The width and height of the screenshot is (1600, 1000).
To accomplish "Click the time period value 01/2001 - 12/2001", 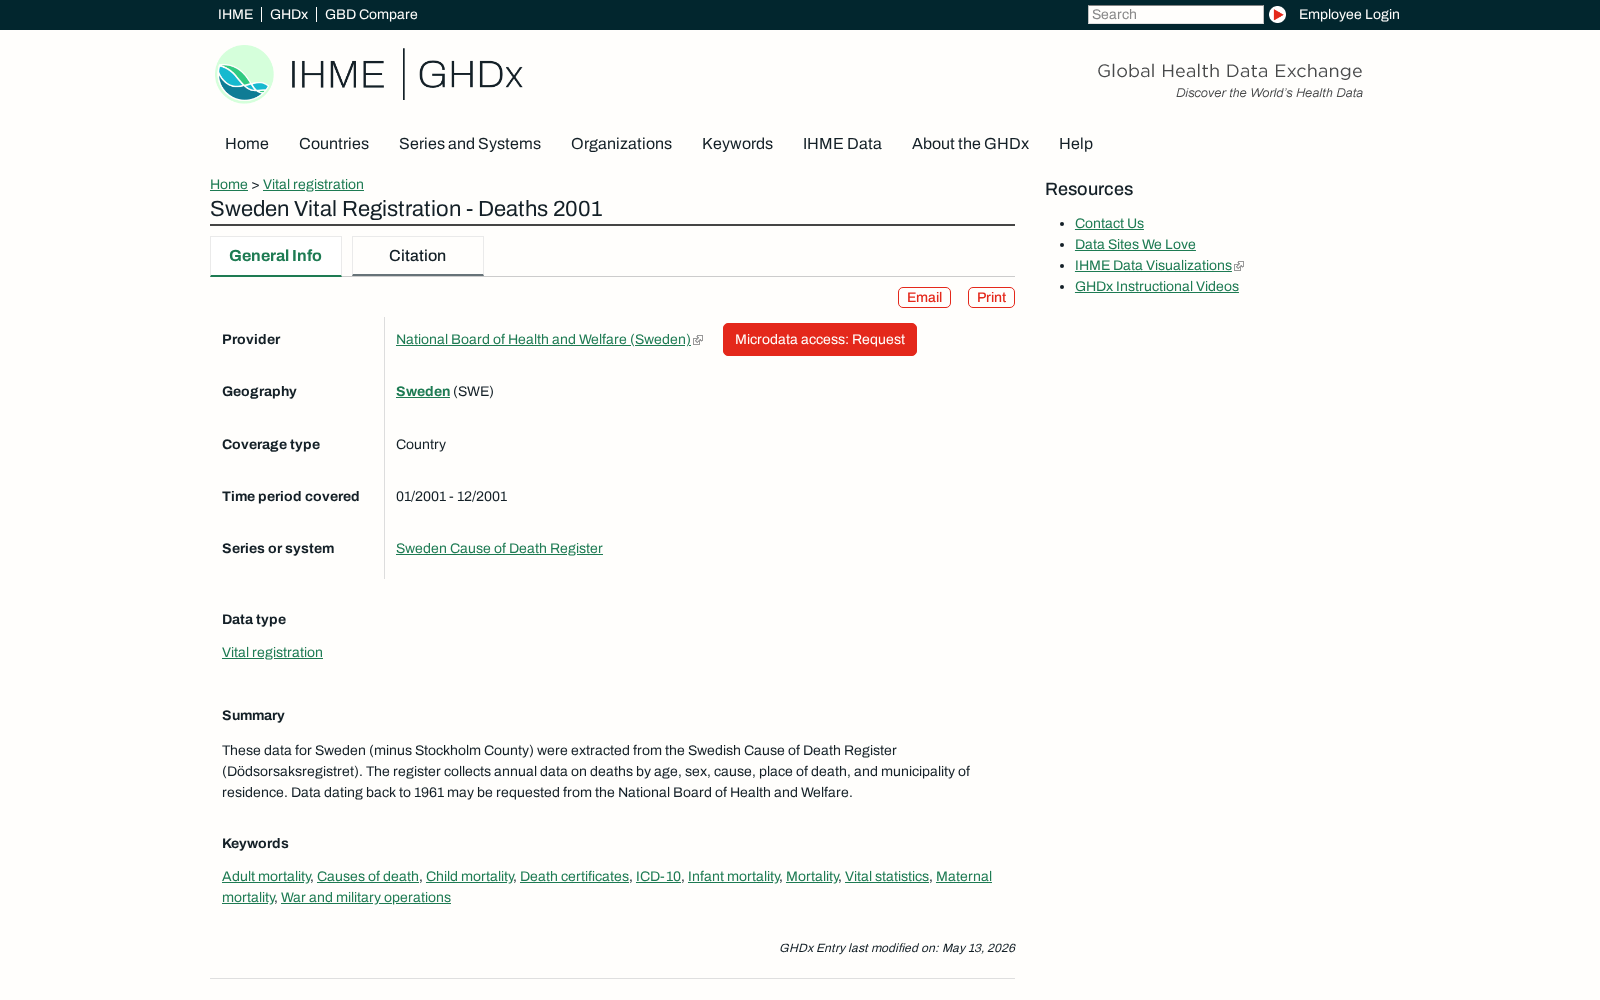I will pyautogui.click(x=452, y=497).
